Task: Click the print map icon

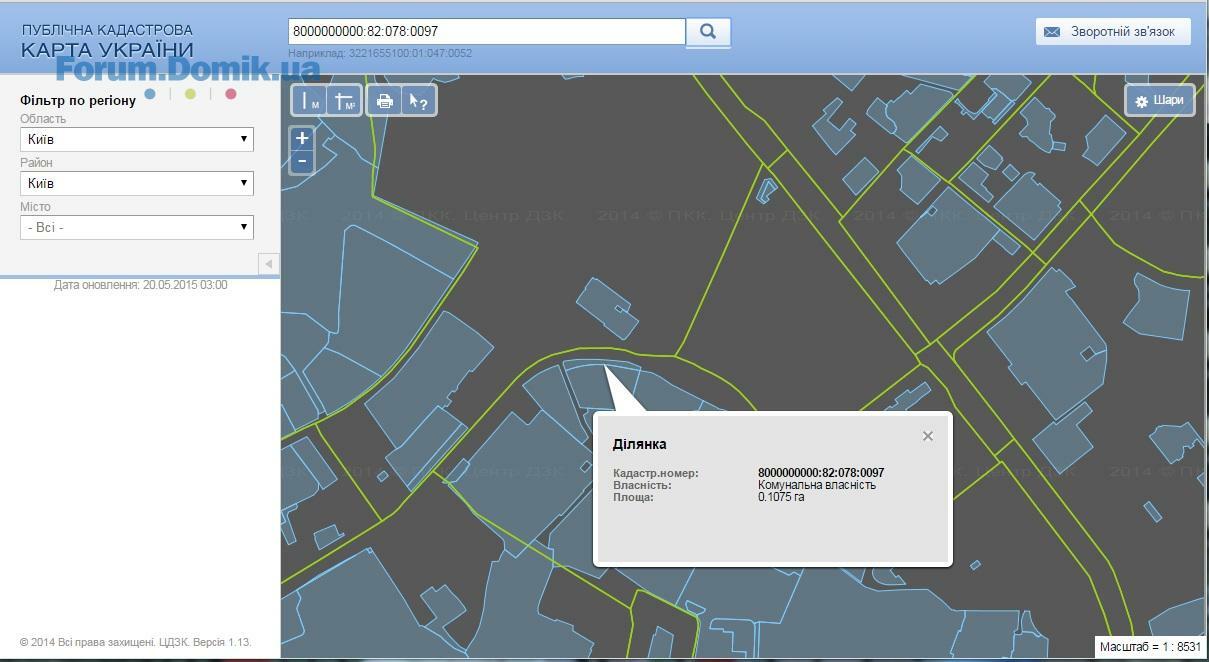Action: [384, 101]
